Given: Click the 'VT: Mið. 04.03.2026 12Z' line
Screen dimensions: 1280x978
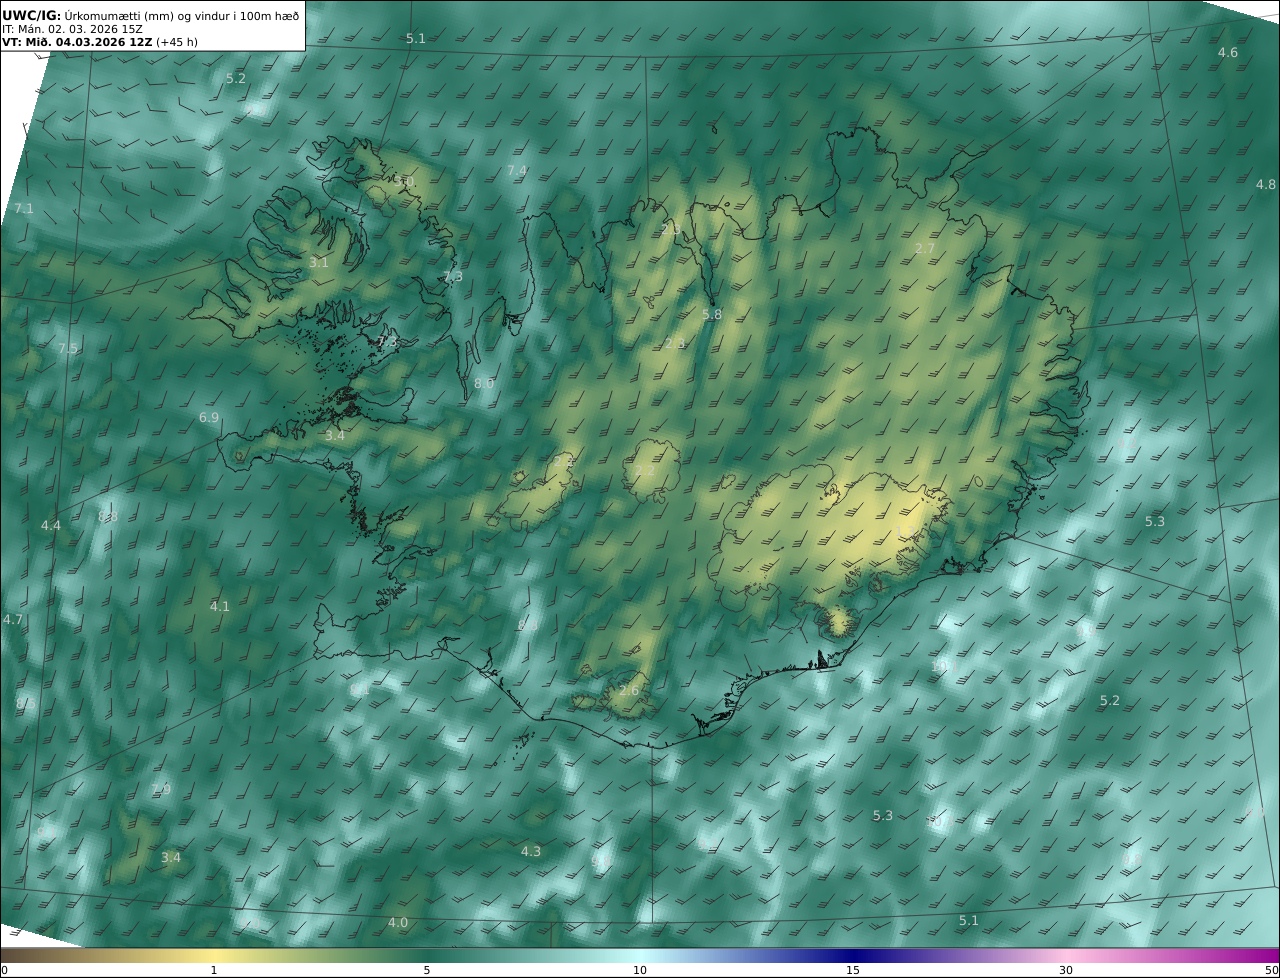Looking at the screenshot, I should pos(77,42).
